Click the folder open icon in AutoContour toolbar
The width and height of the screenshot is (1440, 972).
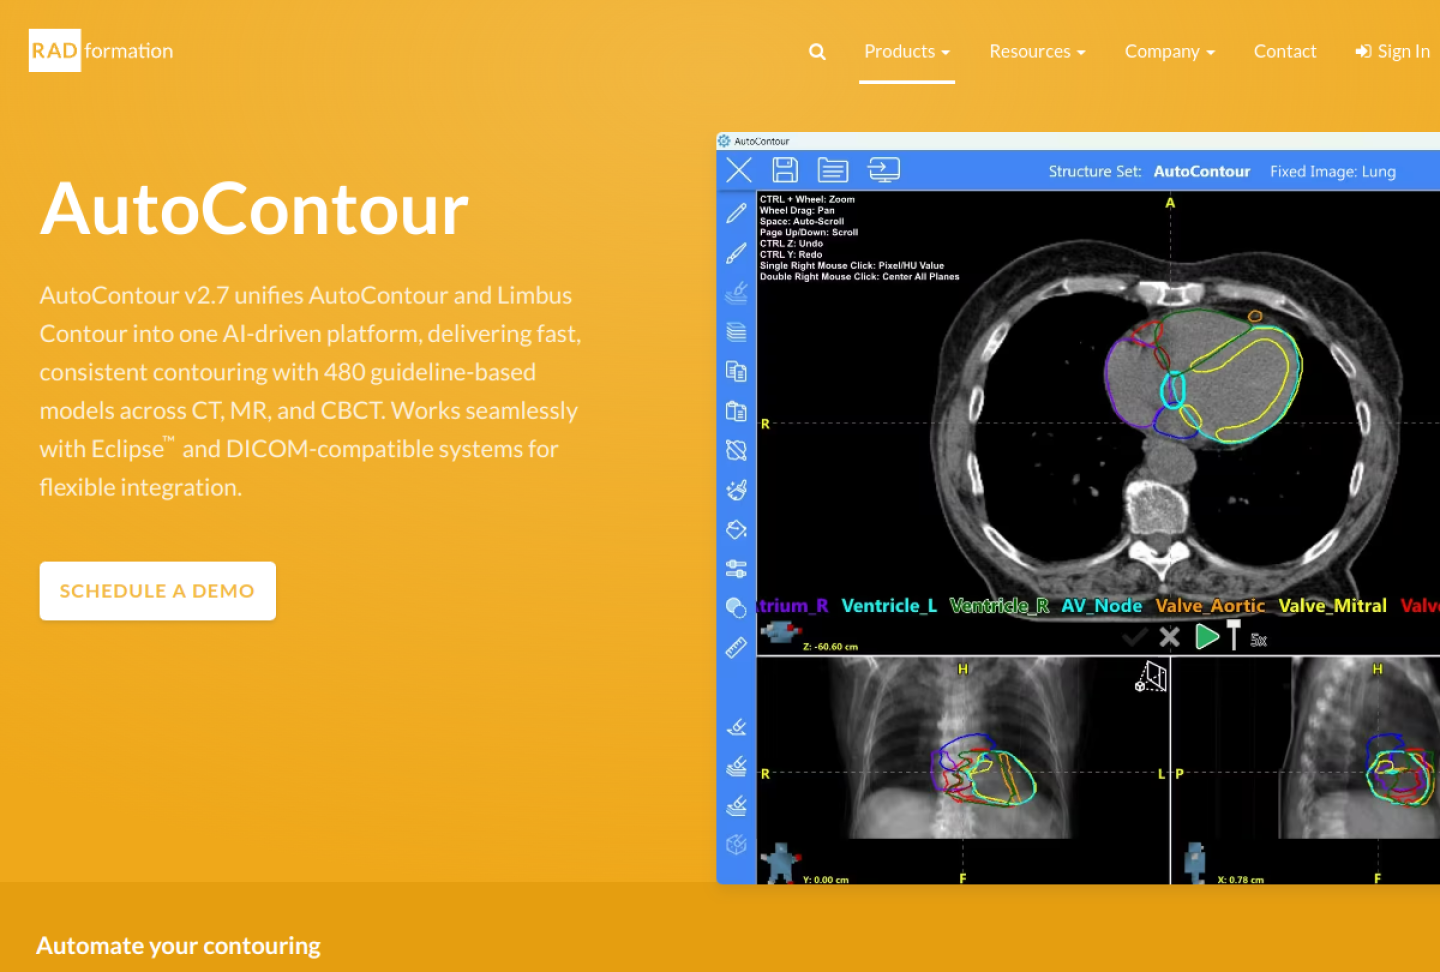pyautogui.click(x=833, y=170)
